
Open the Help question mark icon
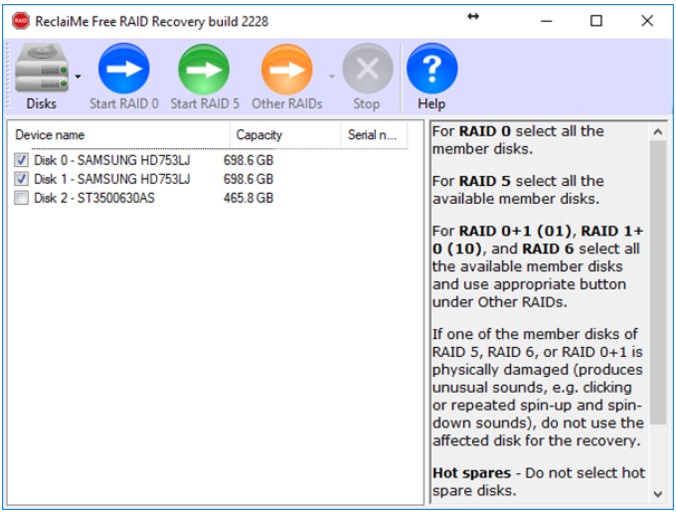[x=432, y=69]
